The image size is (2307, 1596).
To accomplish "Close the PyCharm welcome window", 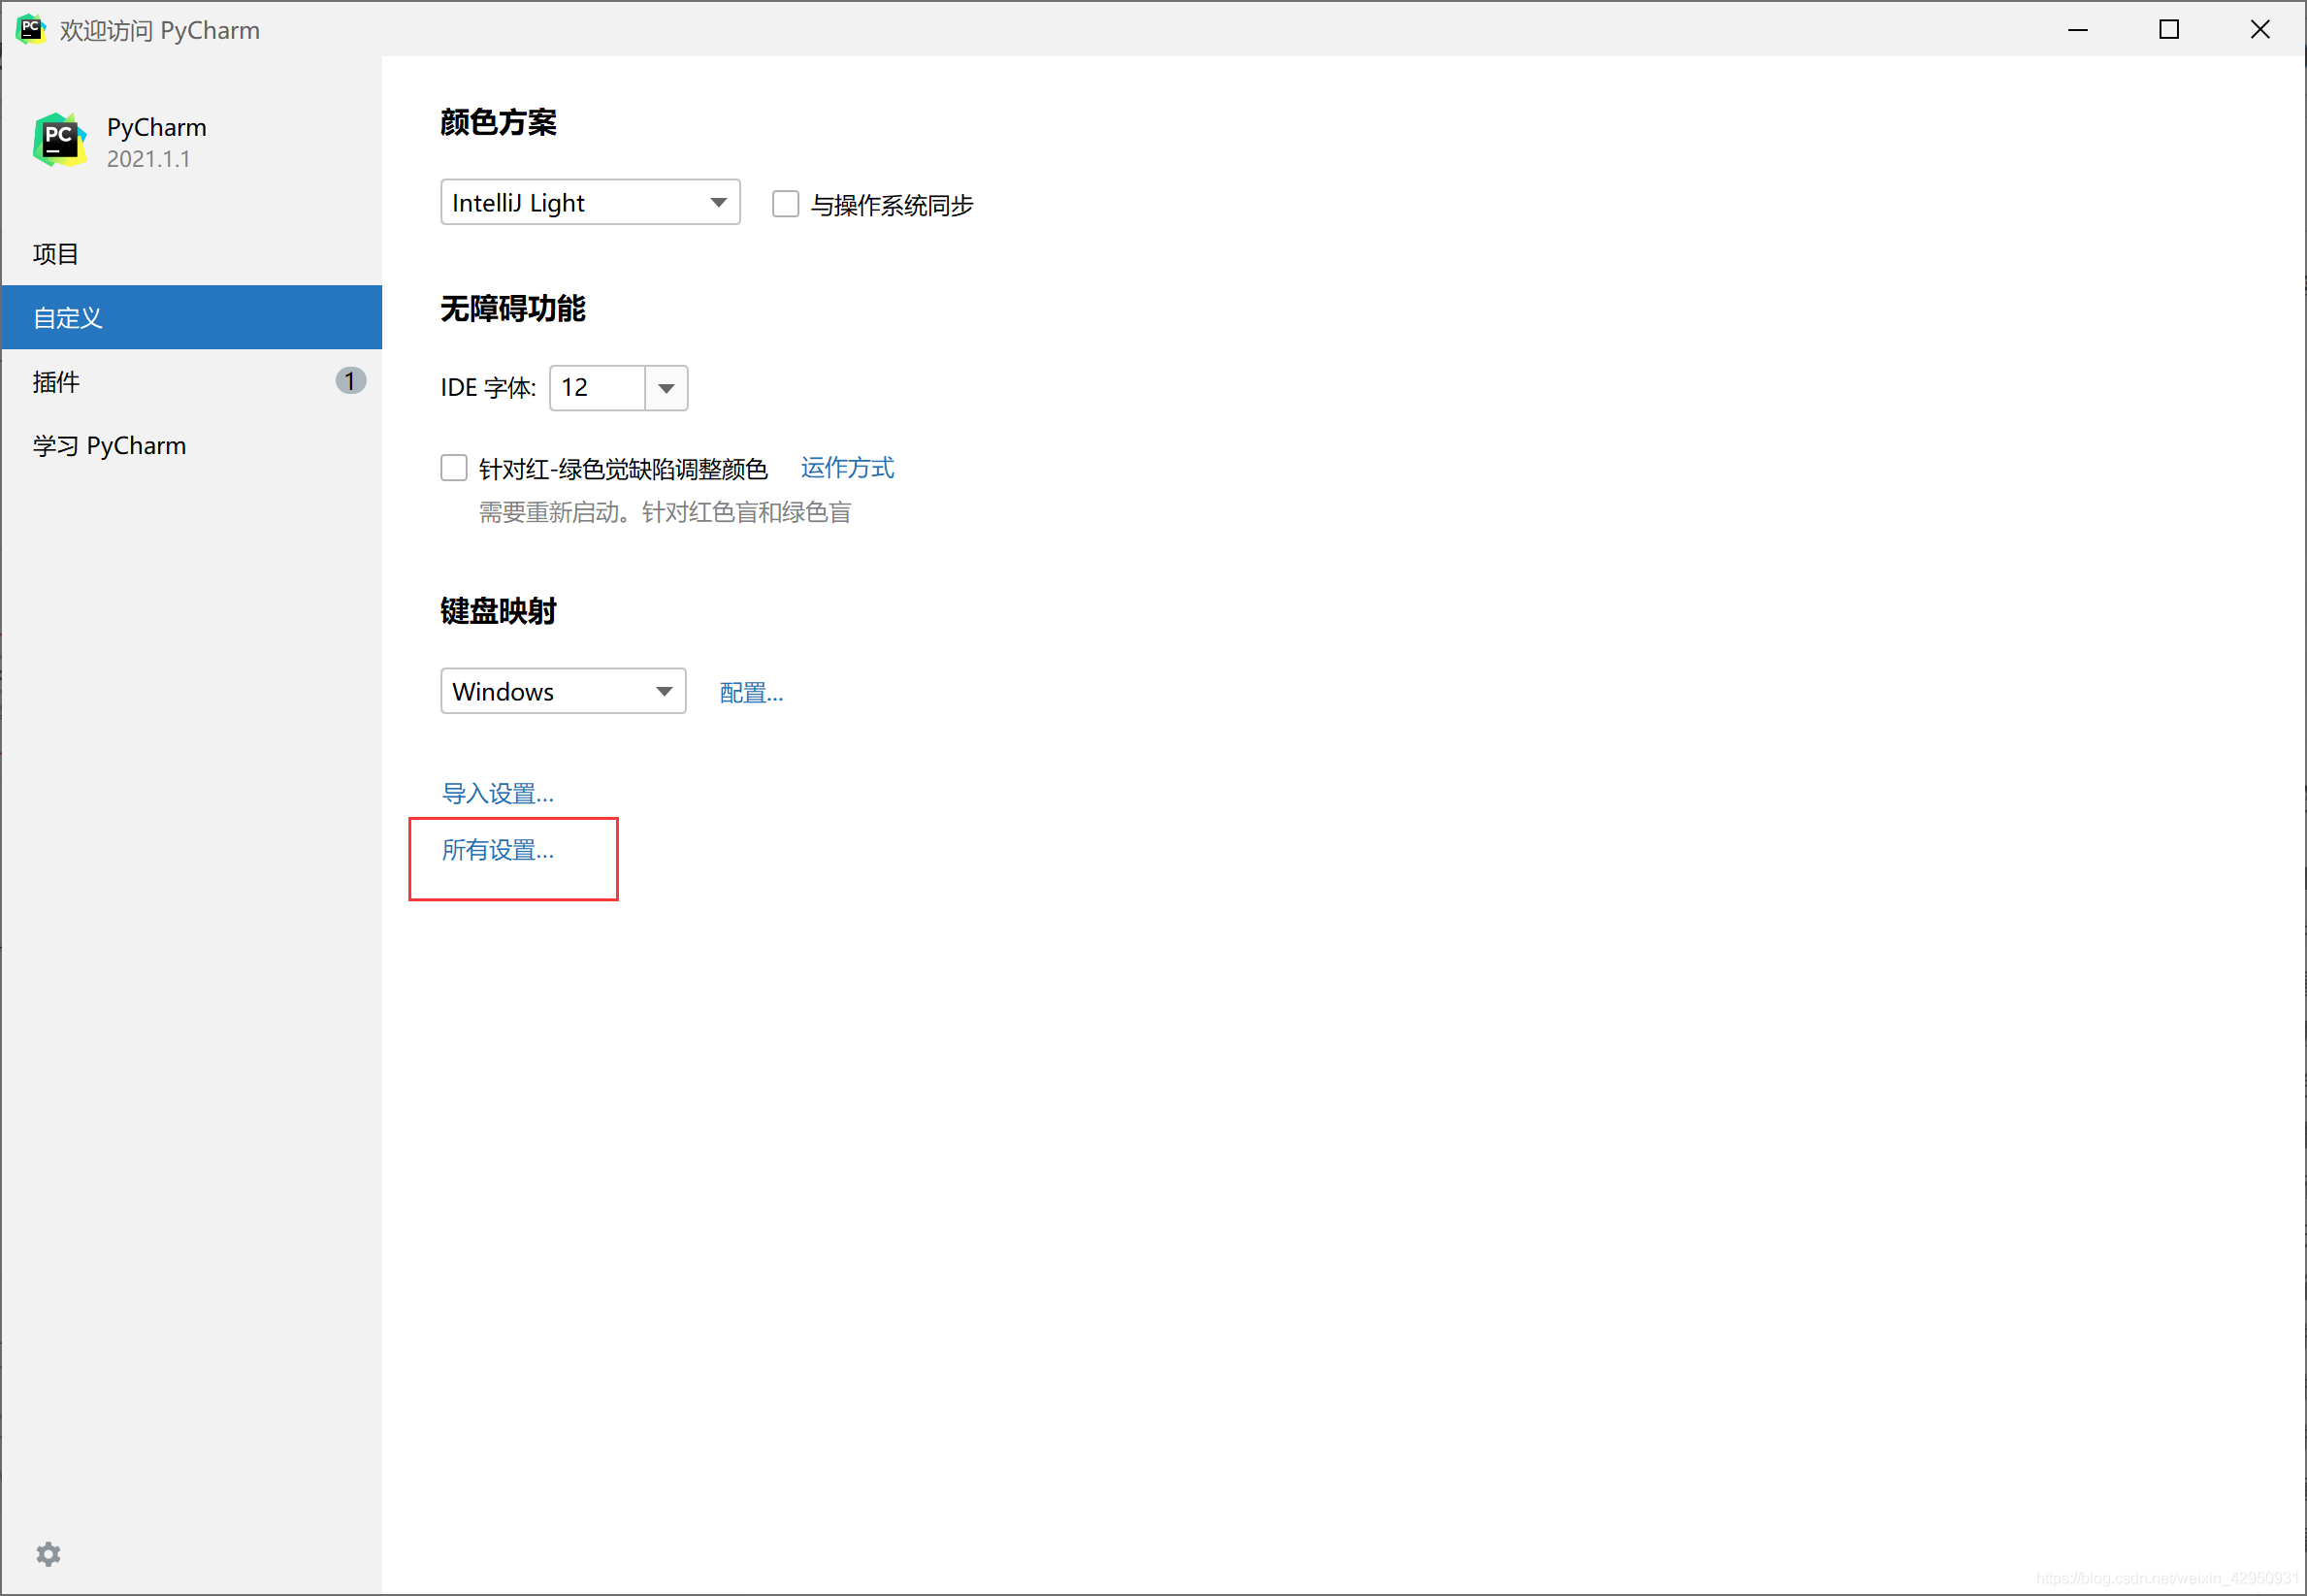I will [x=2259, y=30].
